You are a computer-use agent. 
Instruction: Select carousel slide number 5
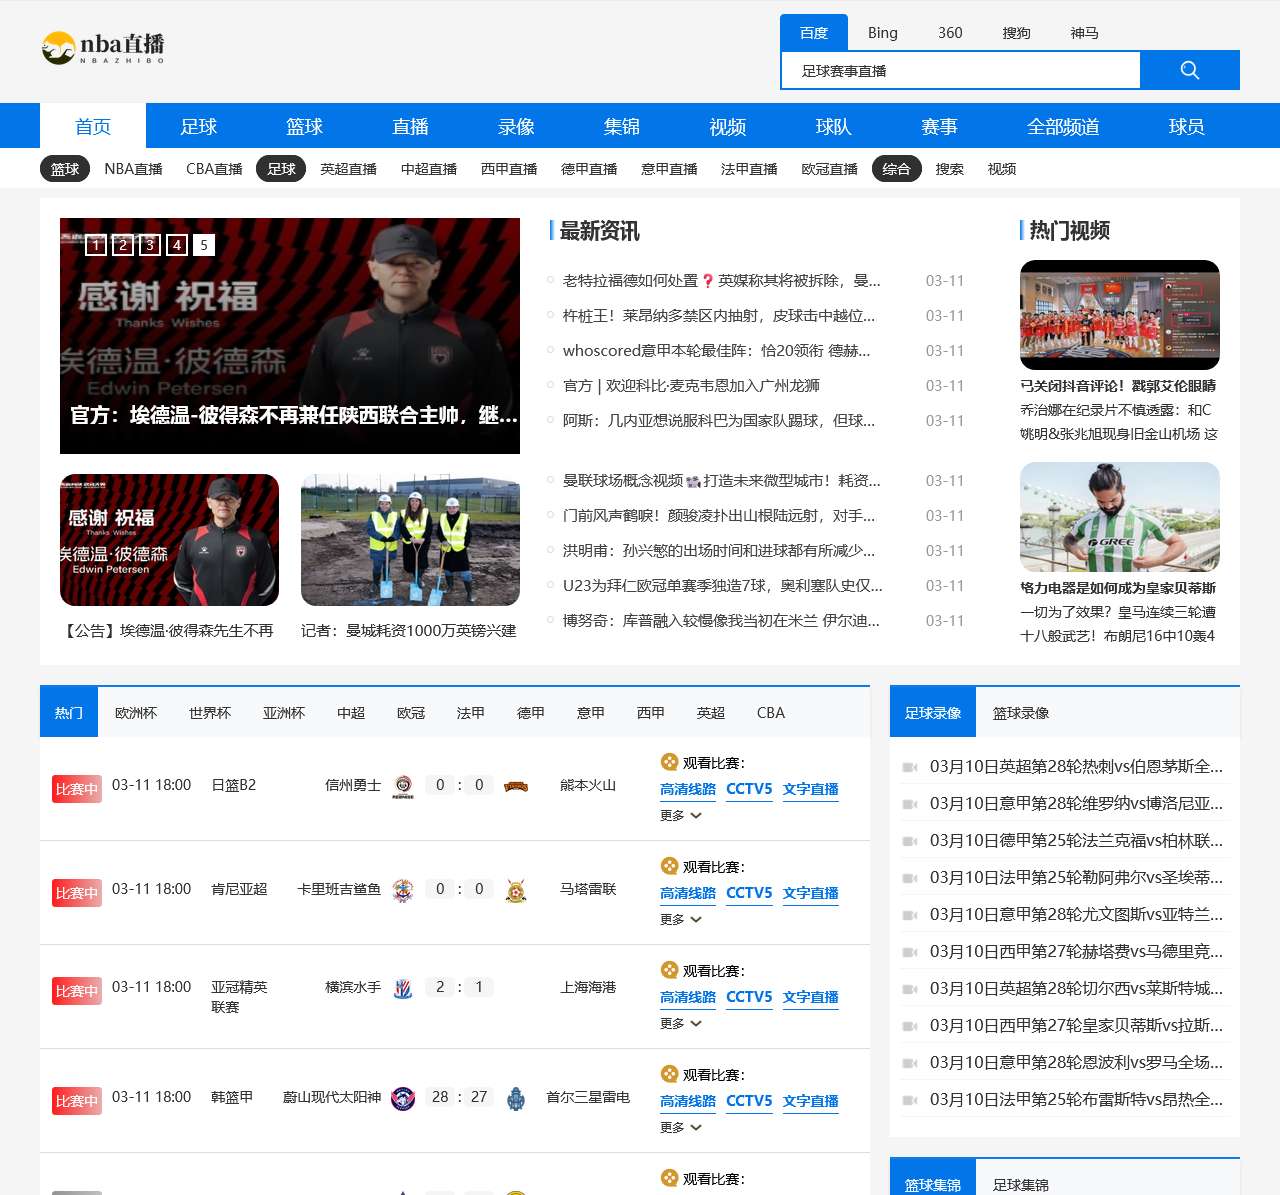click(x=204, y=245)
